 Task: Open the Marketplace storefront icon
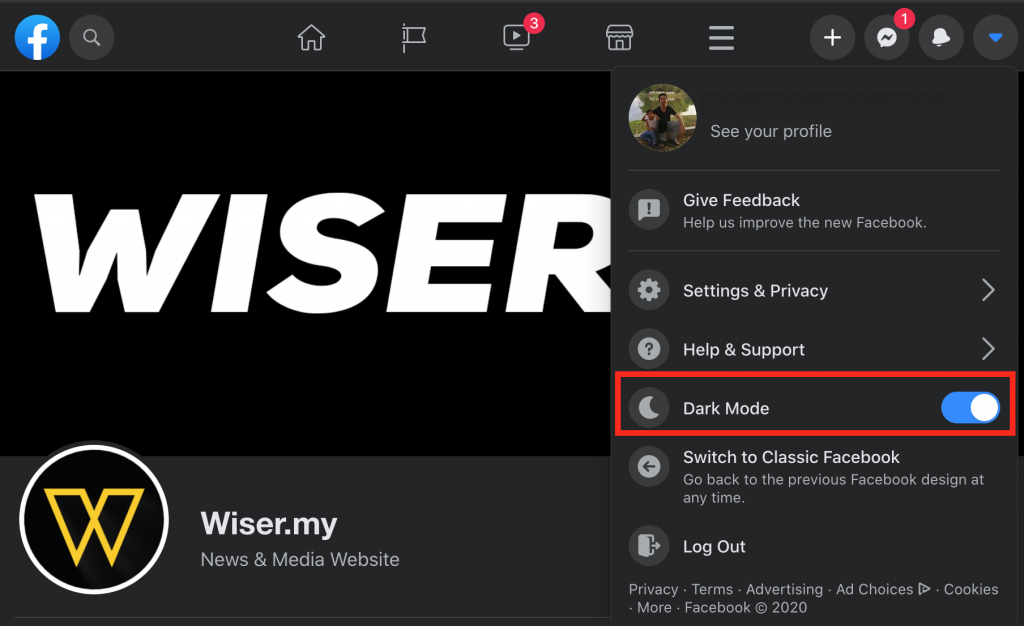tap(619, 38)
